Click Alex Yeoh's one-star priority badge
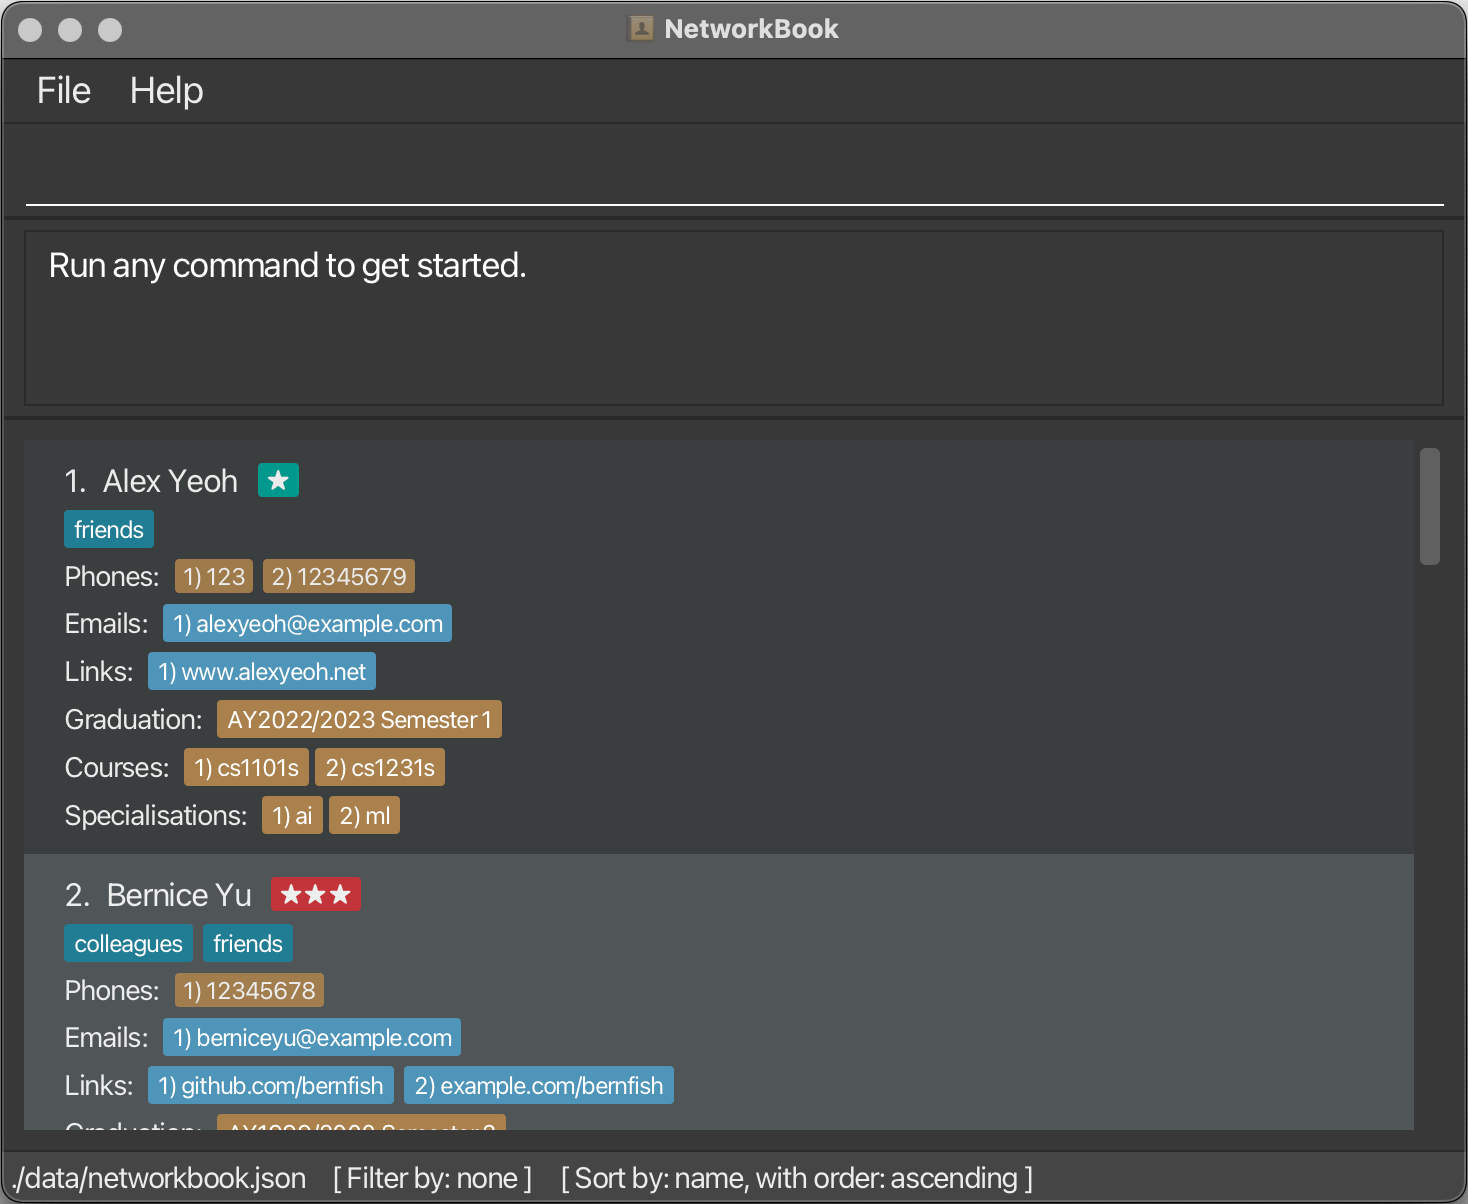Screen dimensions: 1468x1204 [x=278, y=480]
